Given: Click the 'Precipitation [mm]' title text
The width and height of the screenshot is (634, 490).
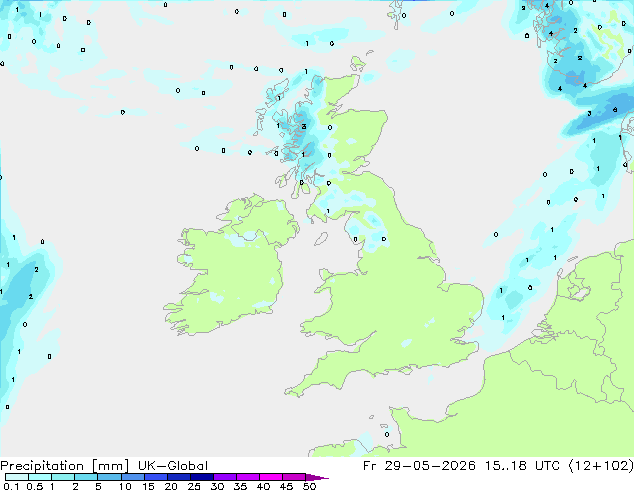Looking at the screenshot, I should [x=65, y=466].
